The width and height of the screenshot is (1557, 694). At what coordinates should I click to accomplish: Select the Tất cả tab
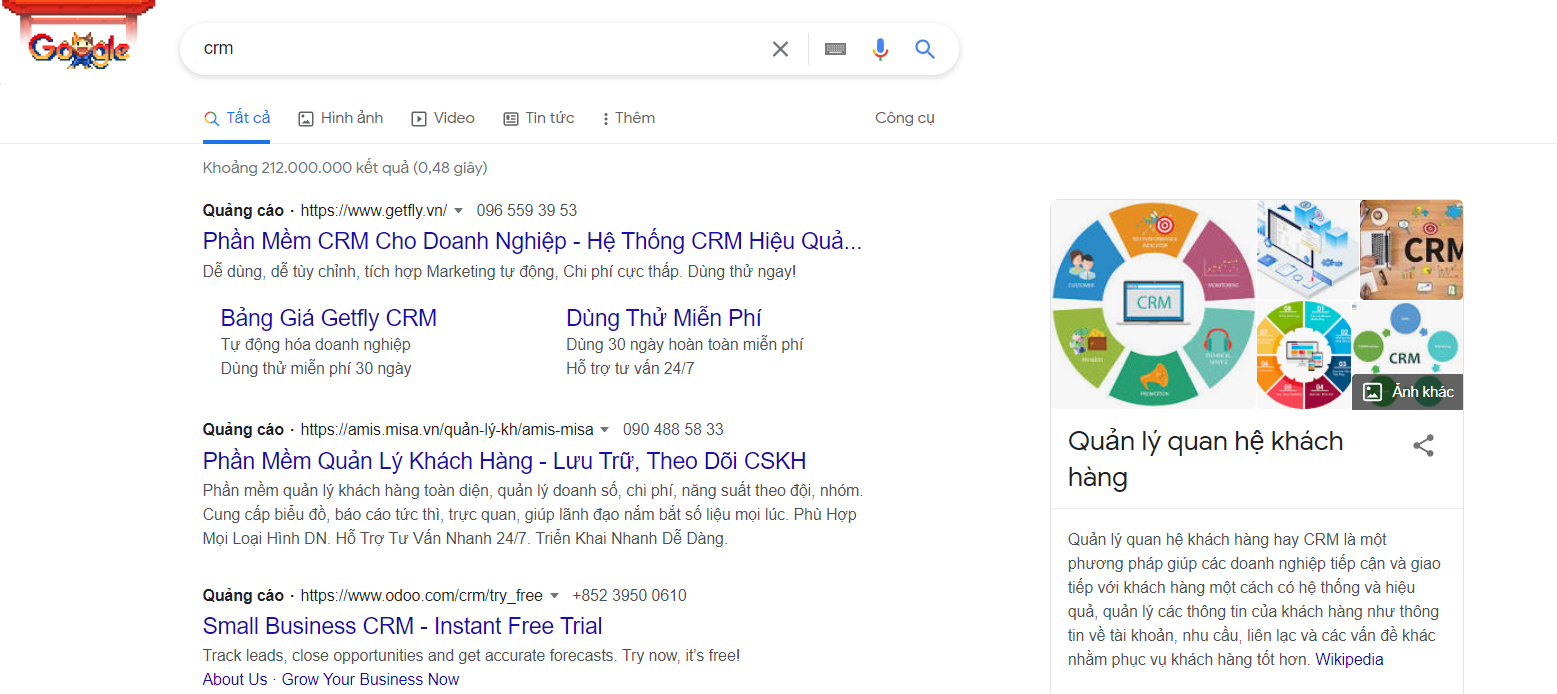click(237, 118)
